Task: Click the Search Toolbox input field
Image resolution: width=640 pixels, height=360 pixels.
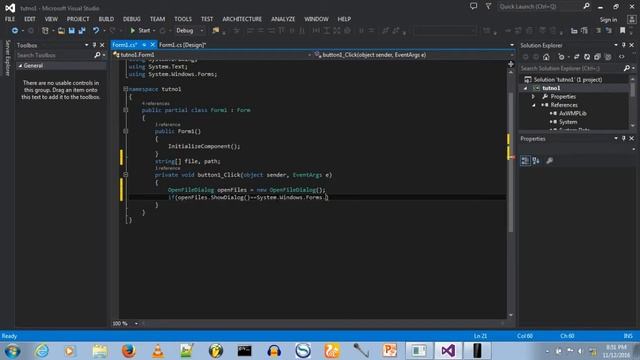Action: pos(55,55)
